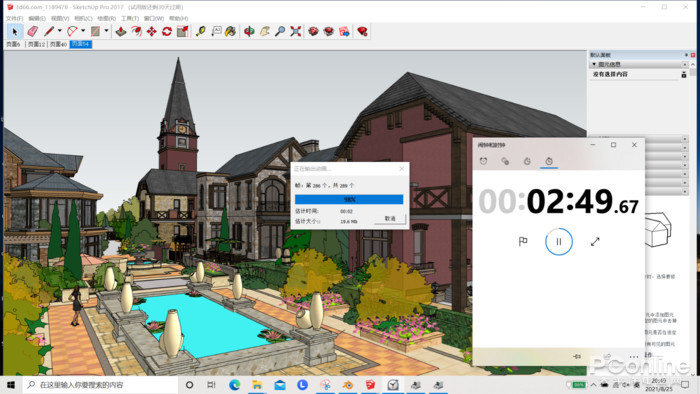700x394 pixels.
Task: Open line tool variants dropdown arrow
Action: point(59,31)
